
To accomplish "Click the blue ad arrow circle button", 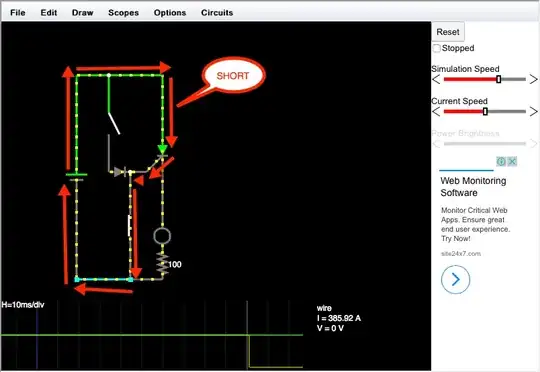I will click(455, 279).
